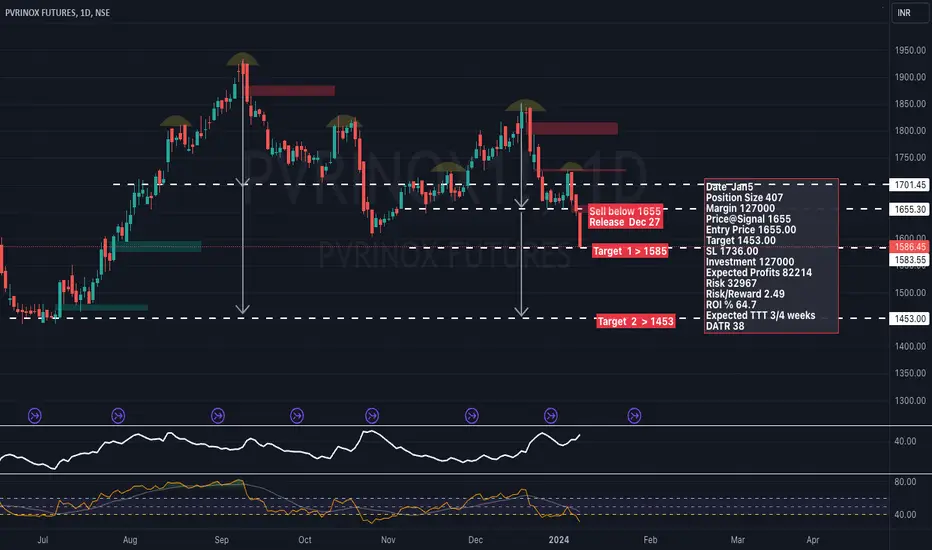932x550 pixels.
Task: Click the 'Release Dec 27' annotation
Action: click(x=625, y=222)
